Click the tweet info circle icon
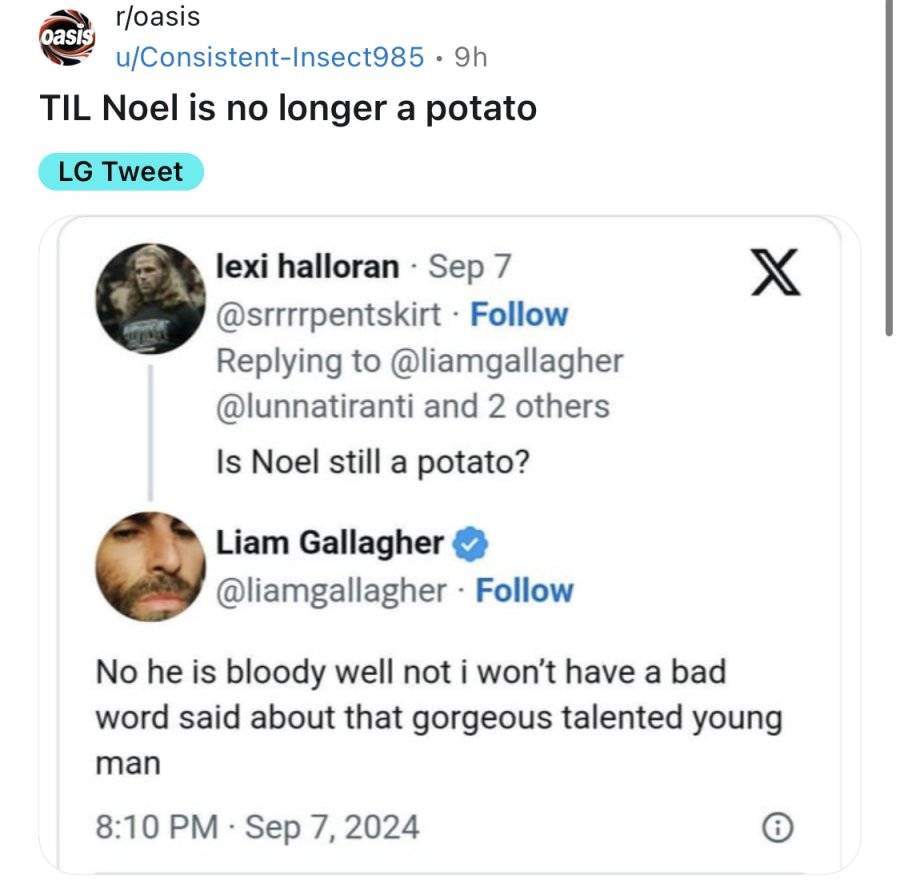The image size is (900, 884). pyautogui.click(x=778, y=828)
